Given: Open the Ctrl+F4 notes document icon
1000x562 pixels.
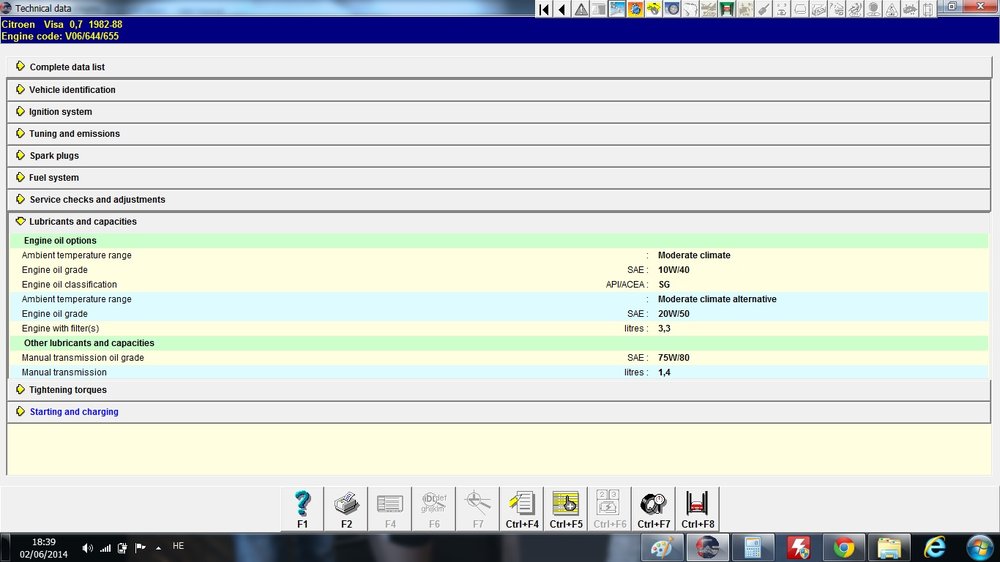Looking at the screenshot, I should click(x=522, y=508).
